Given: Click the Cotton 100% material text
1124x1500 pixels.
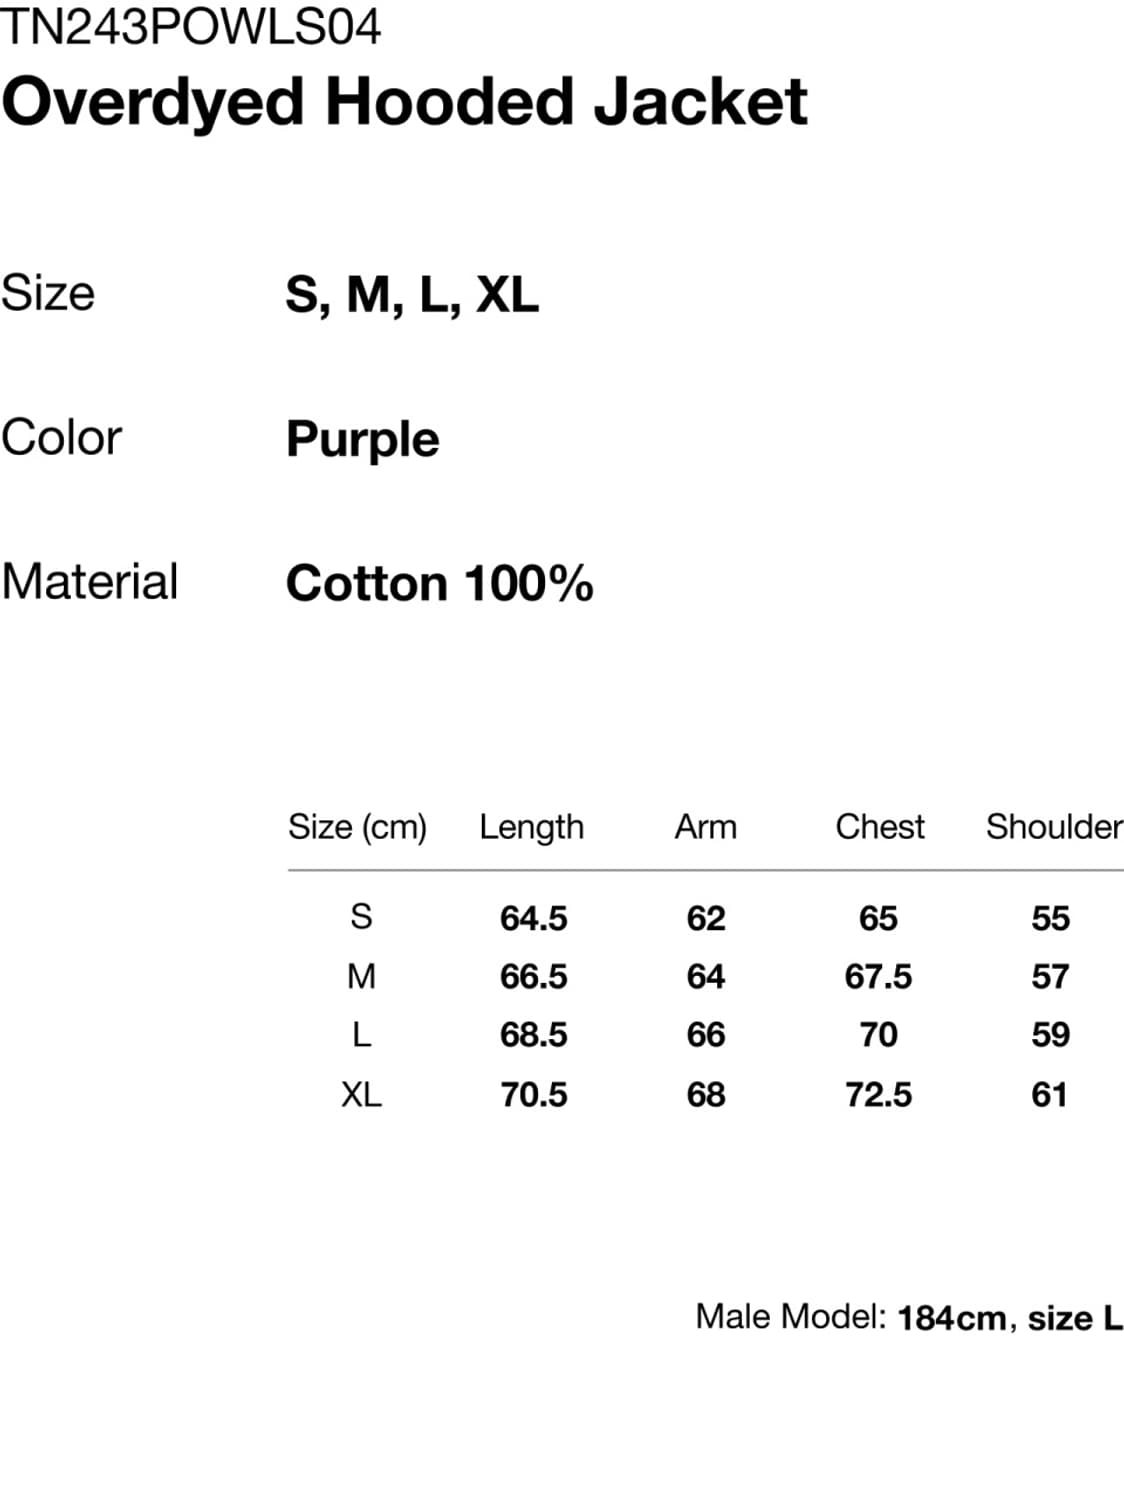Looking at the screenshot, I should [439, 583].
